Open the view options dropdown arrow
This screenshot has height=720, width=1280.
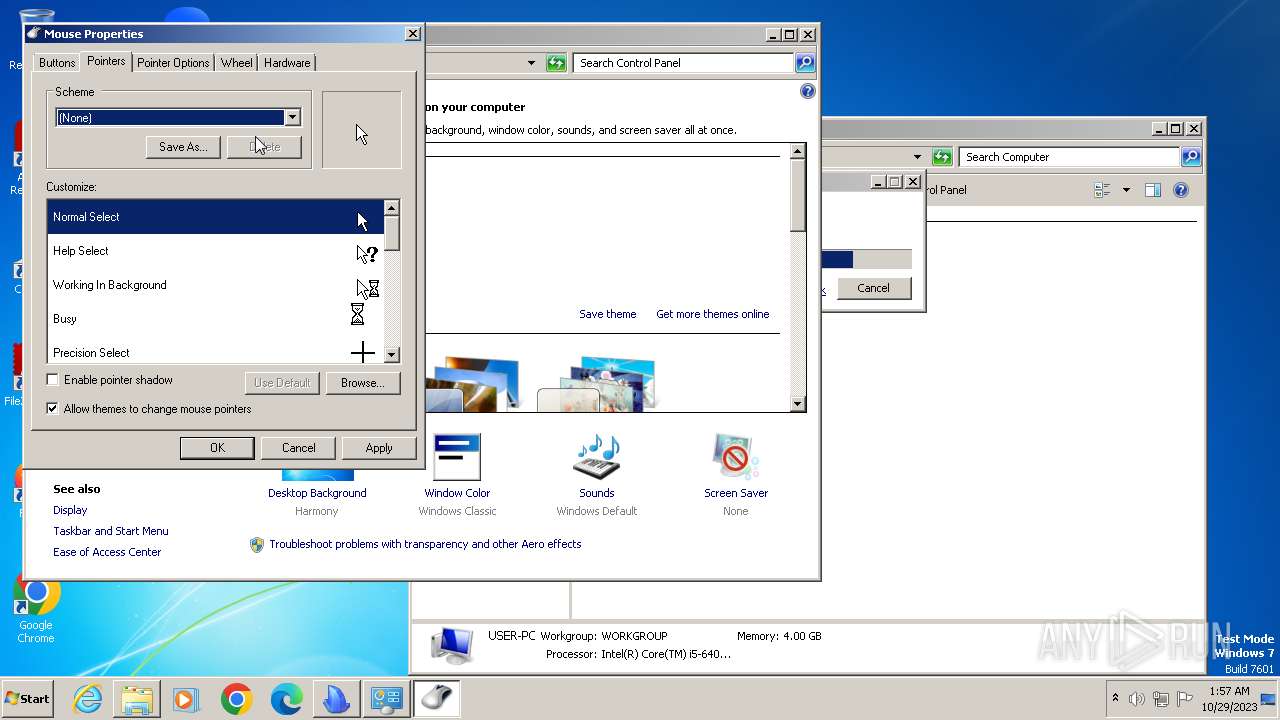click(x=1126, y=190)
